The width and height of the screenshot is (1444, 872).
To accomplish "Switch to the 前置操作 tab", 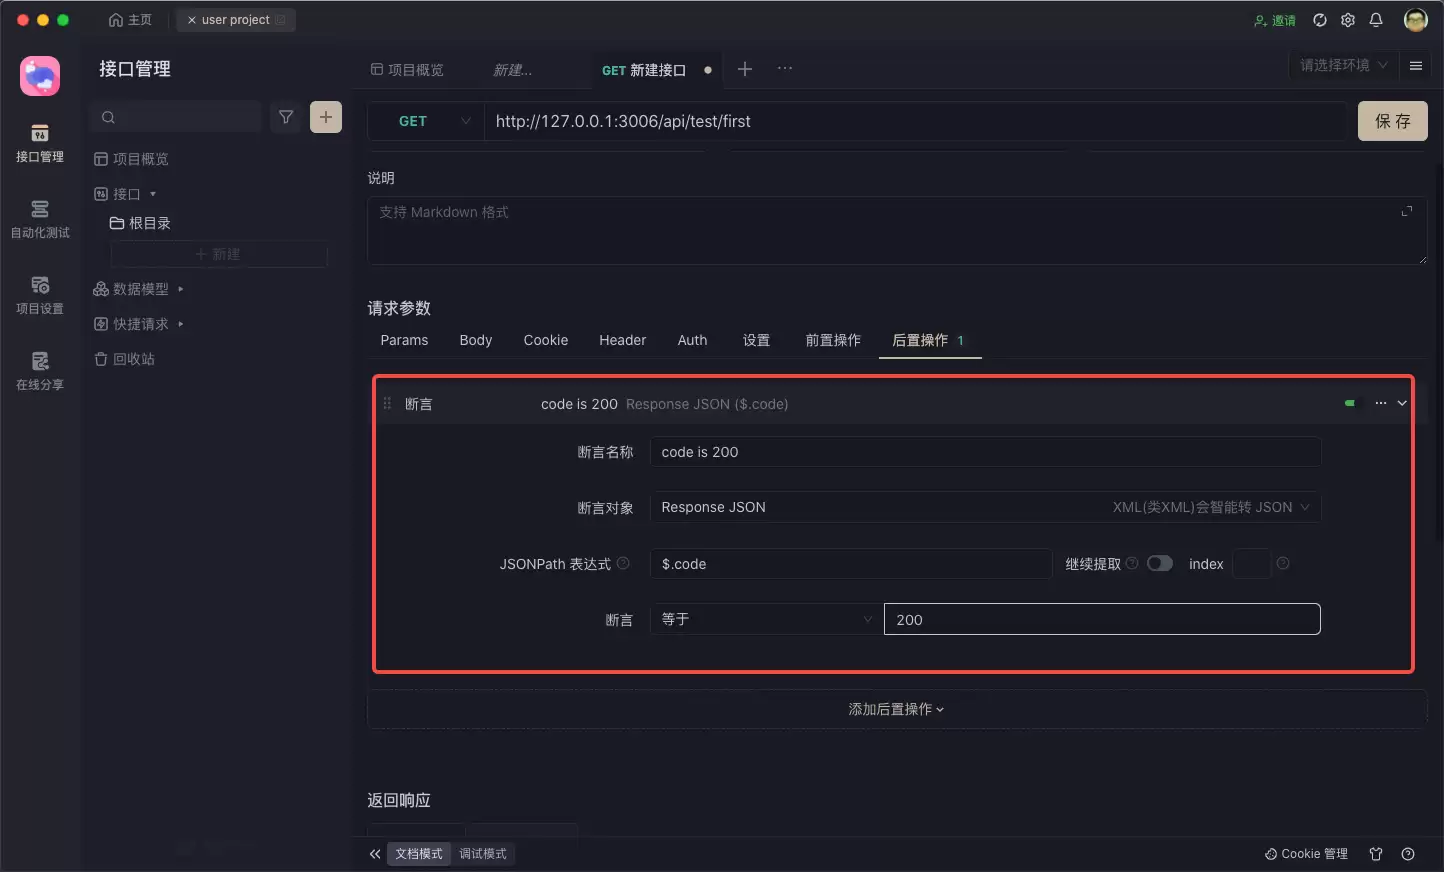I will pos(833,340).
